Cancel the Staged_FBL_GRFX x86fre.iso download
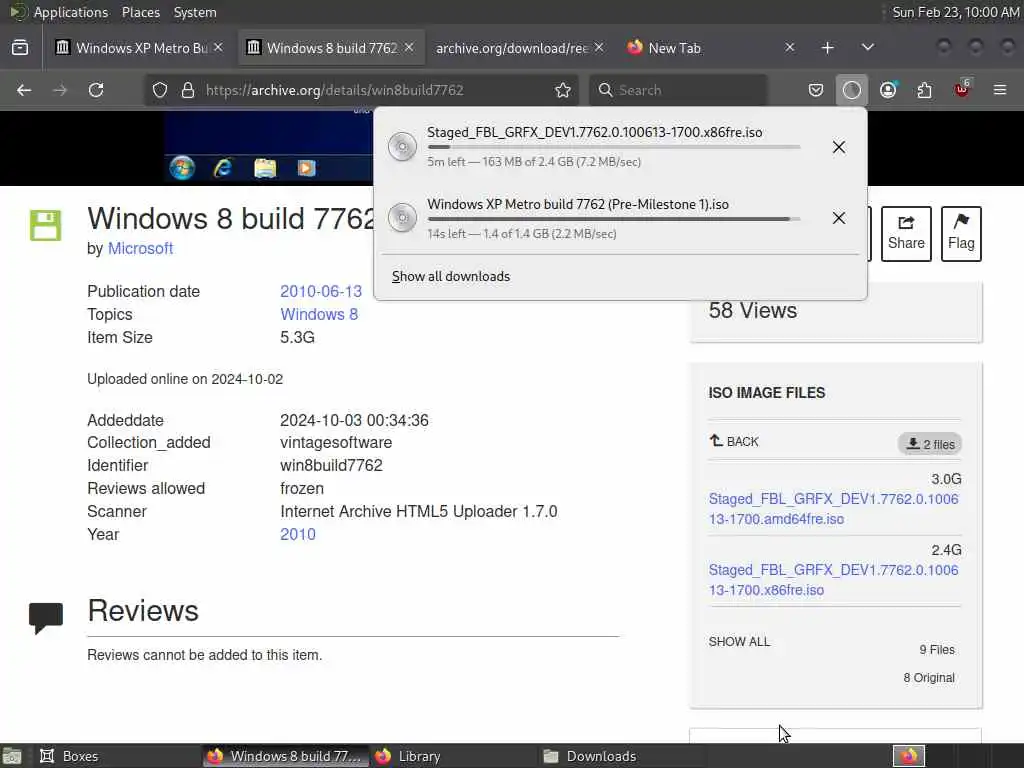 (839, 147)
